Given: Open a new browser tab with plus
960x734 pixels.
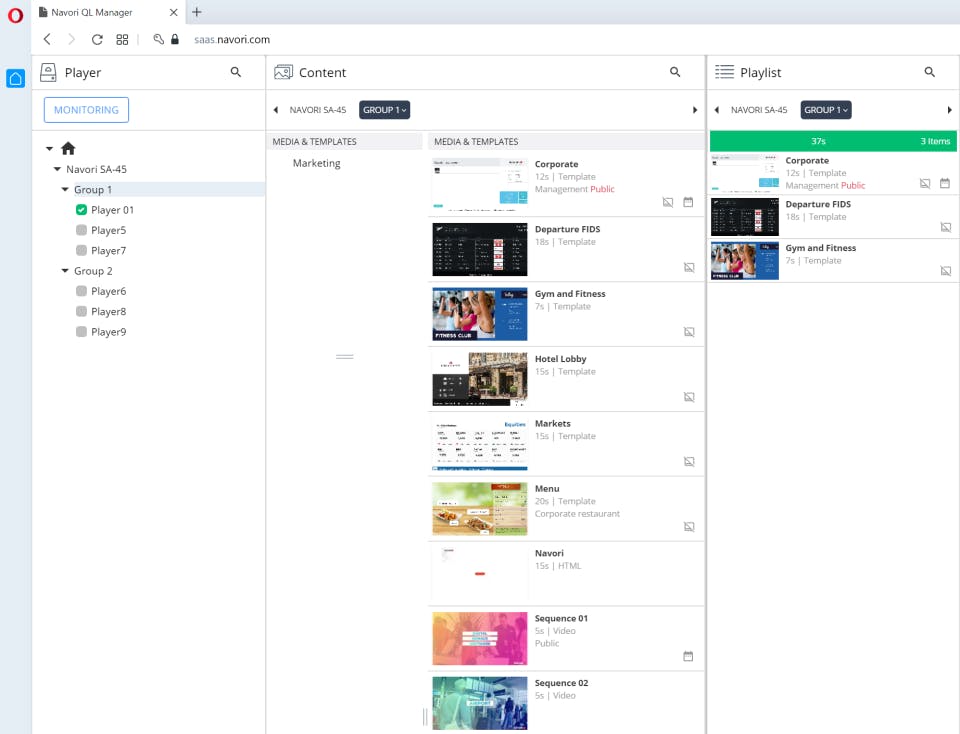Looking at the screenshot, I should tap(197, 12).
